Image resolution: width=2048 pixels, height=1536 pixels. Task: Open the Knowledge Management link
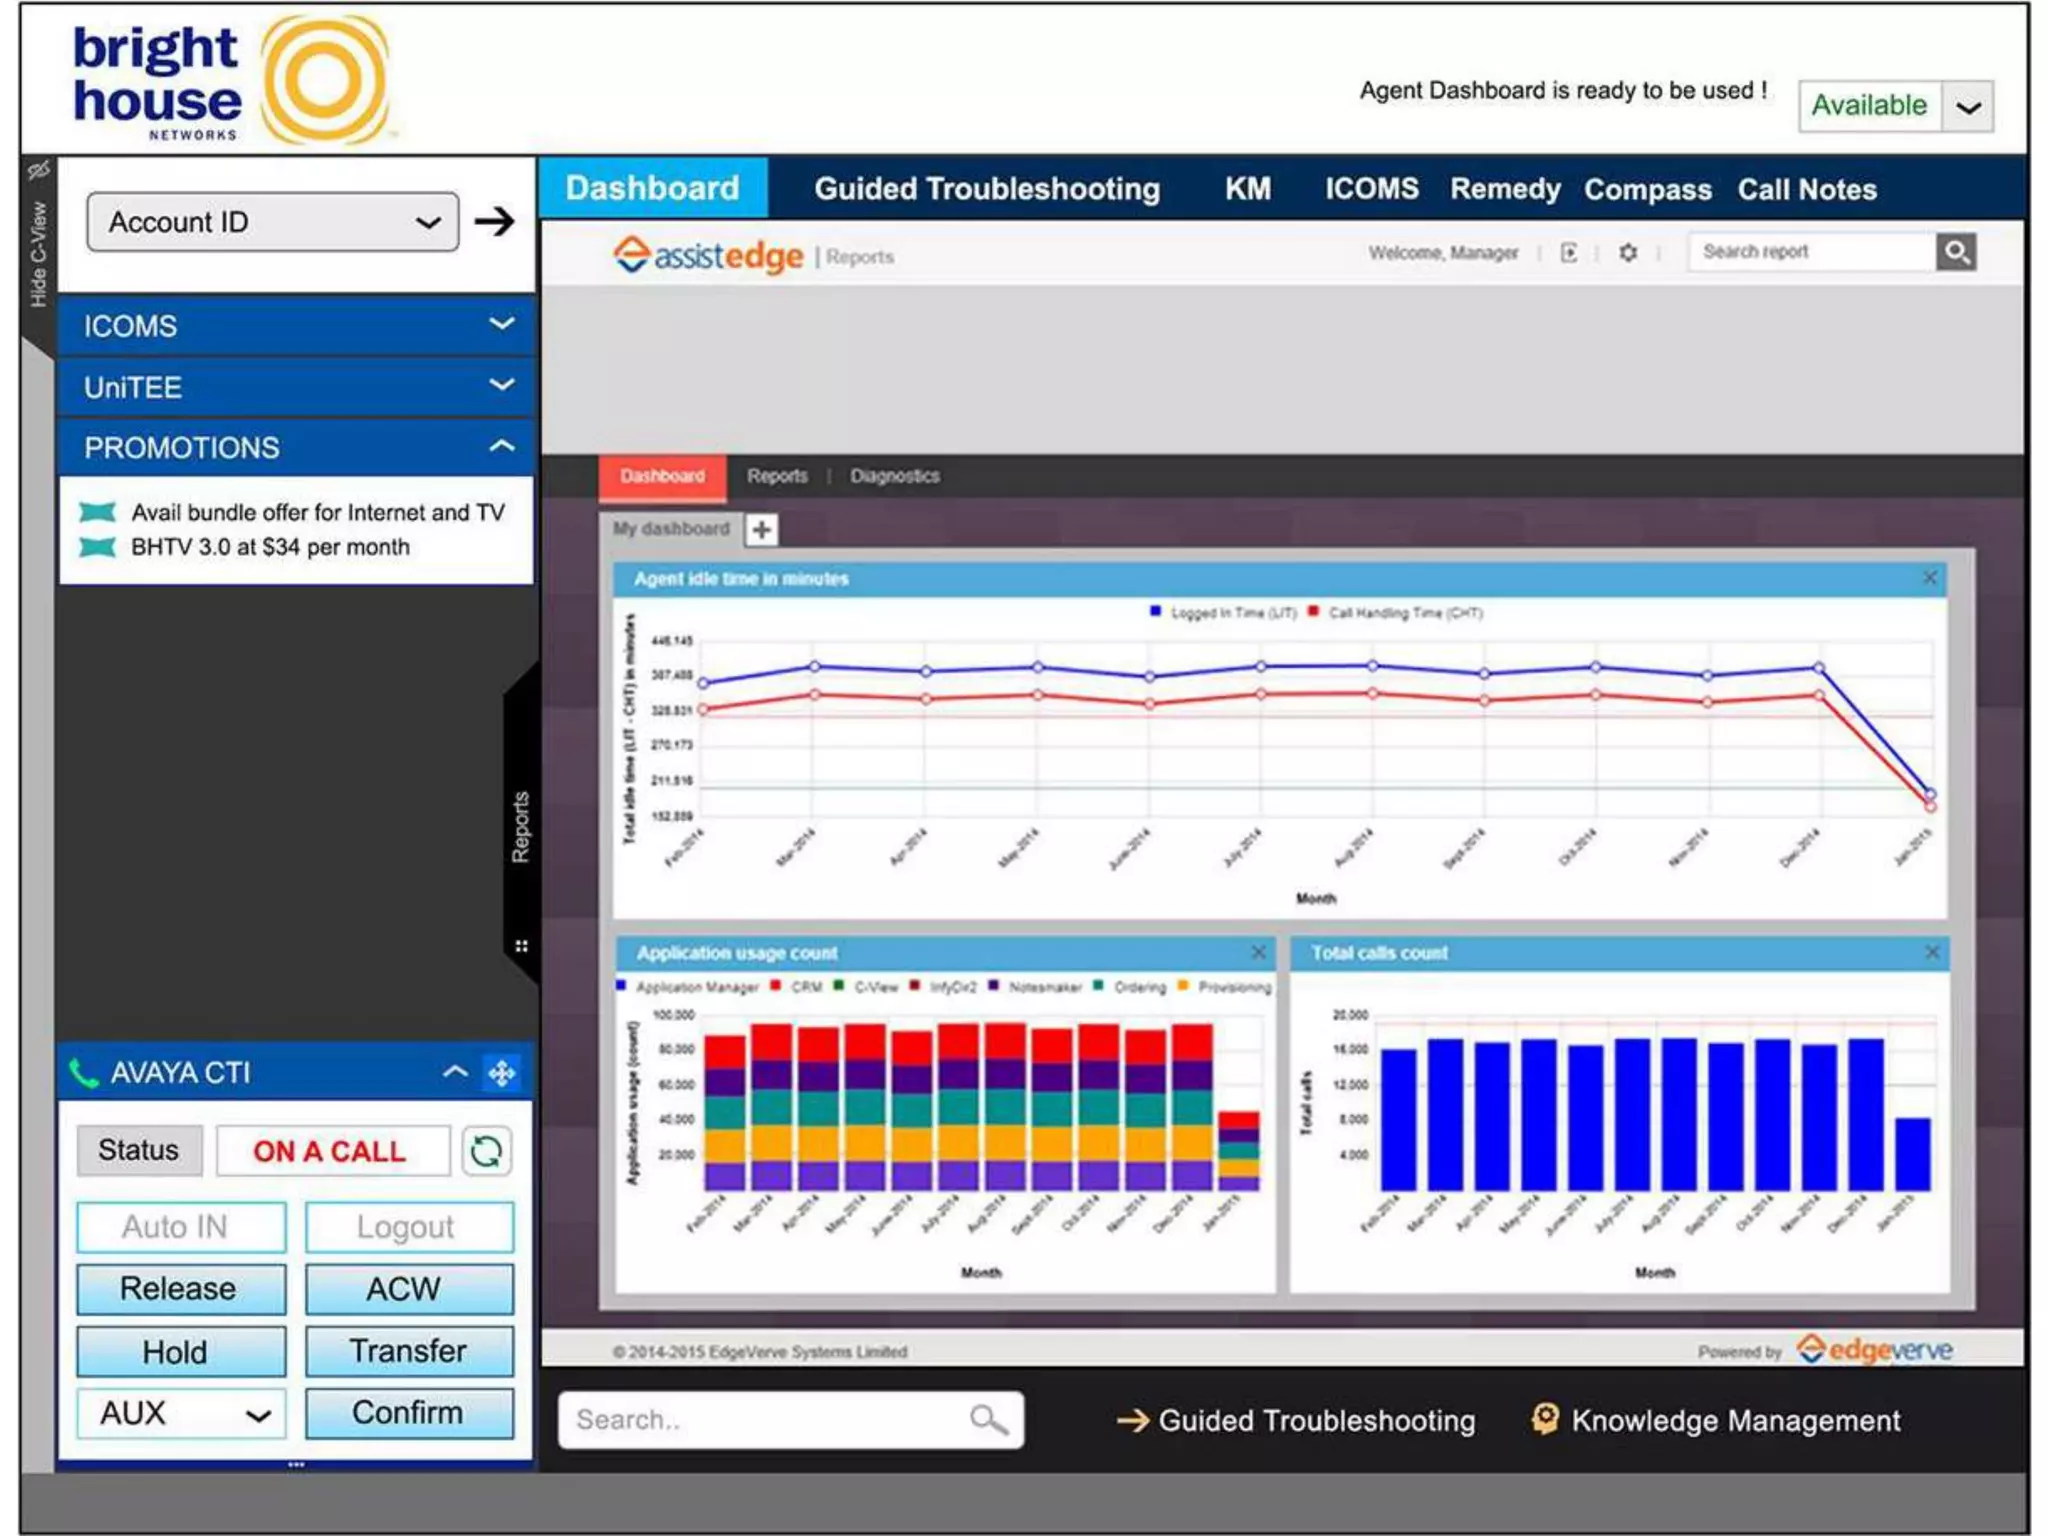1717,1421
